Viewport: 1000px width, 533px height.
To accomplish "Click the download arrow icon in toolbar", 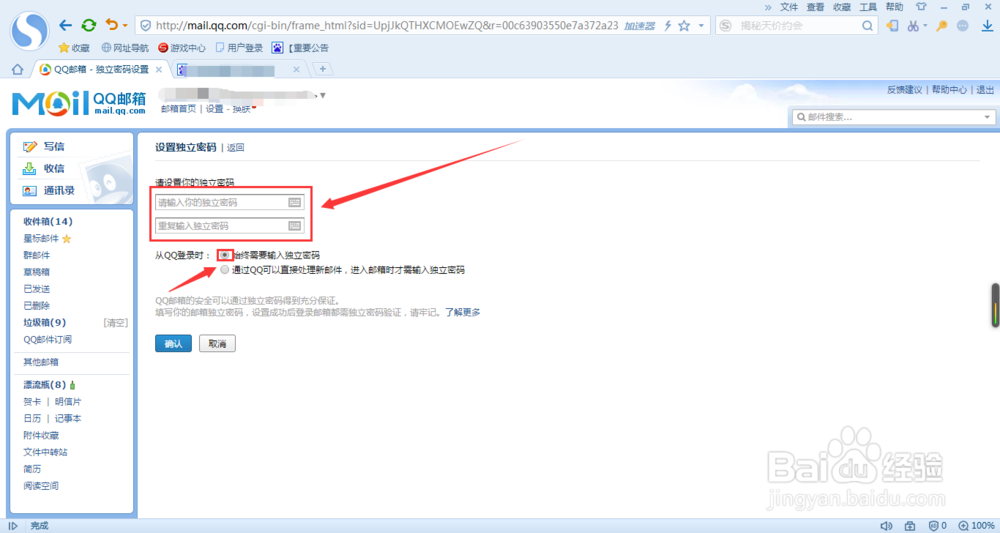I will coord(987,26).
